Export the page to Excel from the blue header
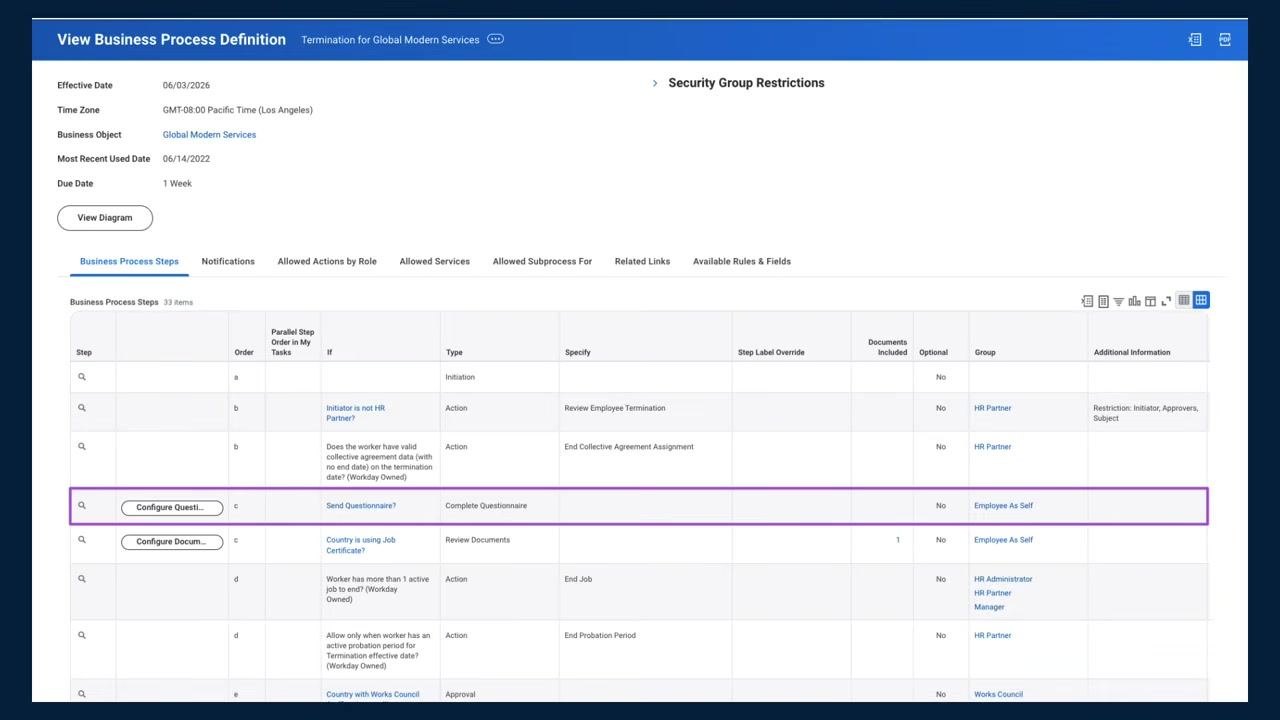This screenshot has width=1280, height=720. coord(1195,40)
